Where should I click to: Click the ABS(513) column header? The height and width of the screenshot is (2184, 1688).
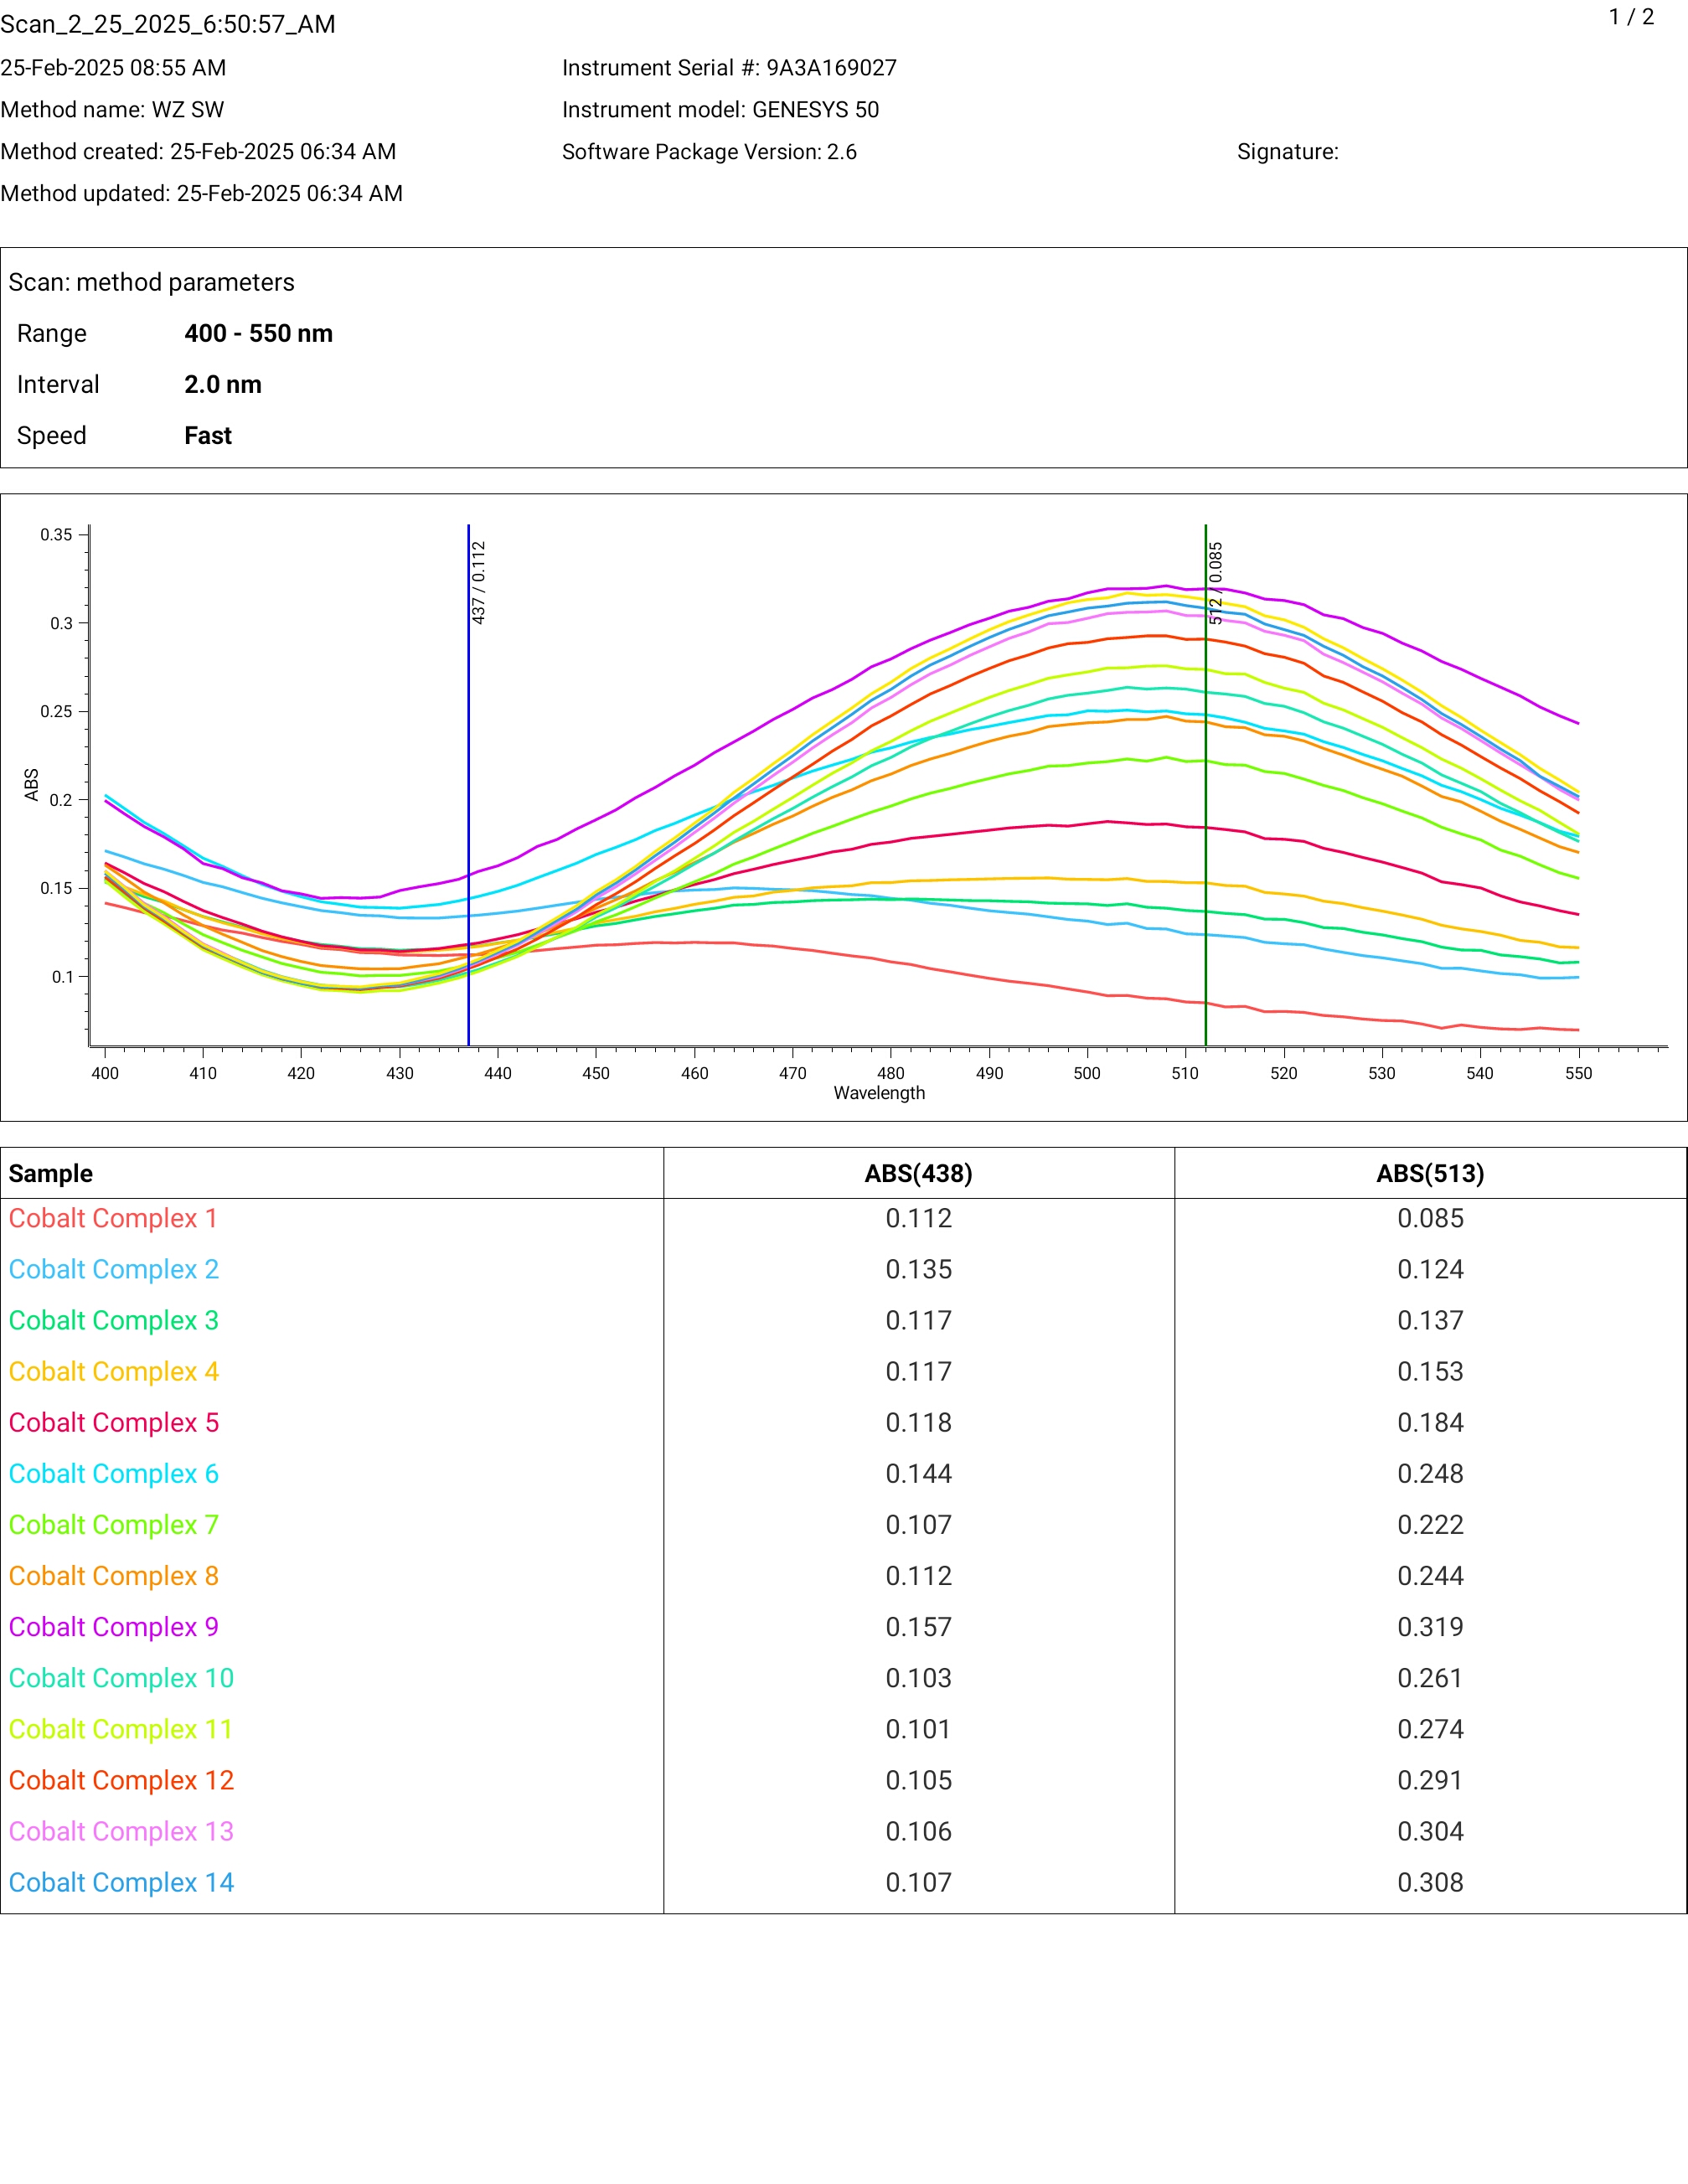(1429, 1173)
